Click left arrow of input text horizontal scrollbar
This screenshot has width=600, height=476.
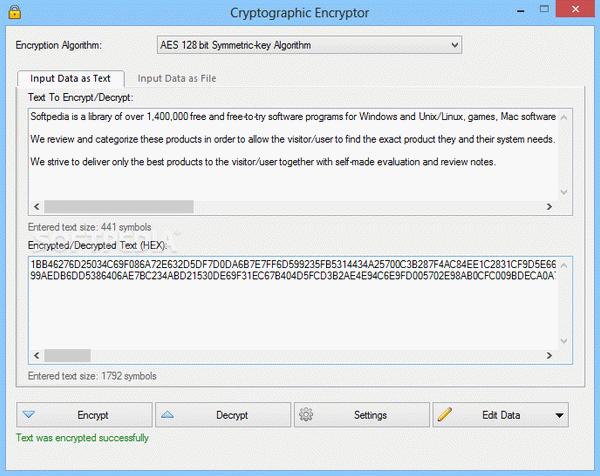pos(36,207)
